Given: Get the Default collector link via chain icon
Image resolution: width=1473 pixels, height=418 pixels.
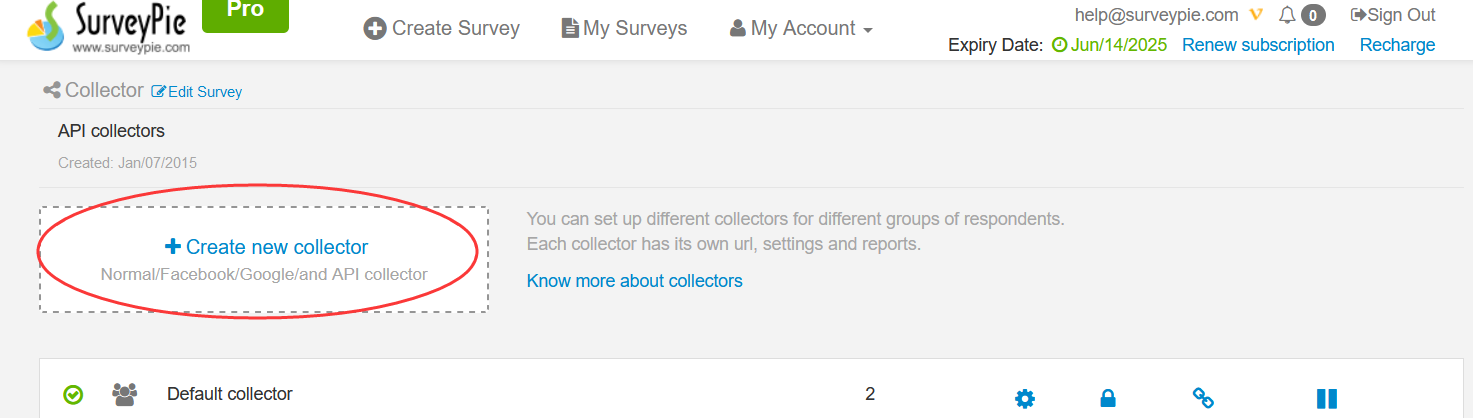Looking at the screenshot, I should point(1203,398).
